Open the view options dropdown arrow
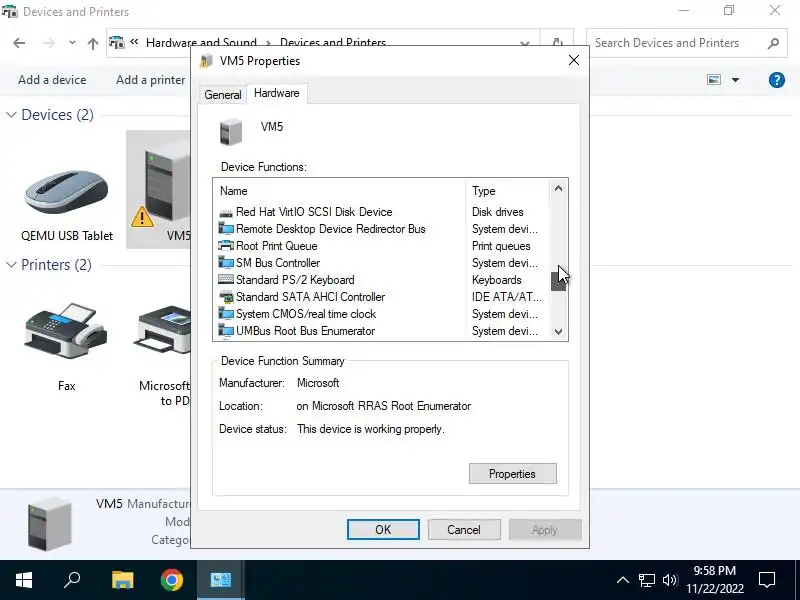The height and width of the screenshot is (600, 800). 735,80
